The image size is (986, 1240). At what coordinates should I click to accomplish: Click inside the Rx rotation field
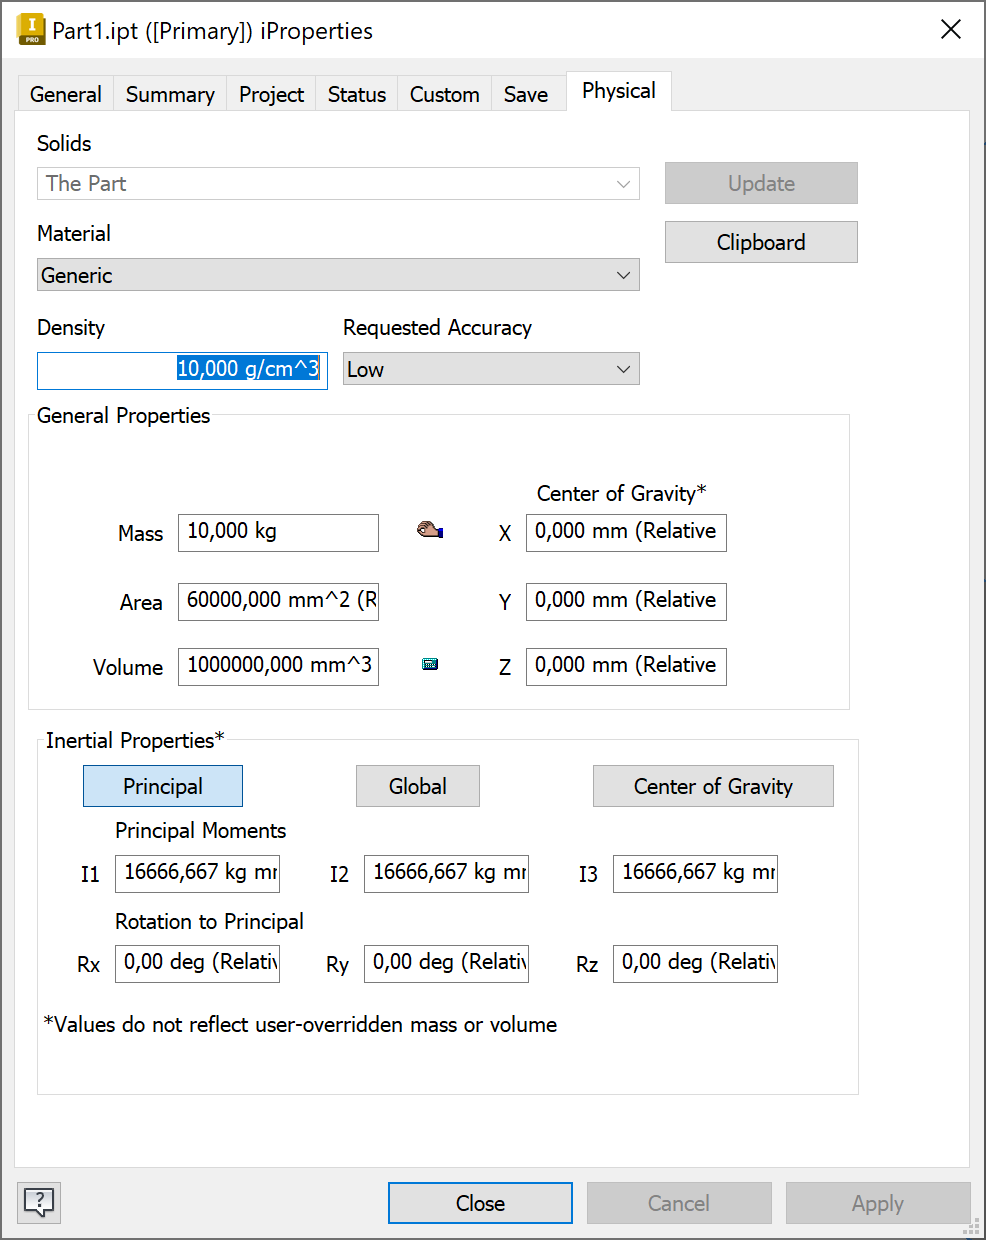click(x=196, y=963)
